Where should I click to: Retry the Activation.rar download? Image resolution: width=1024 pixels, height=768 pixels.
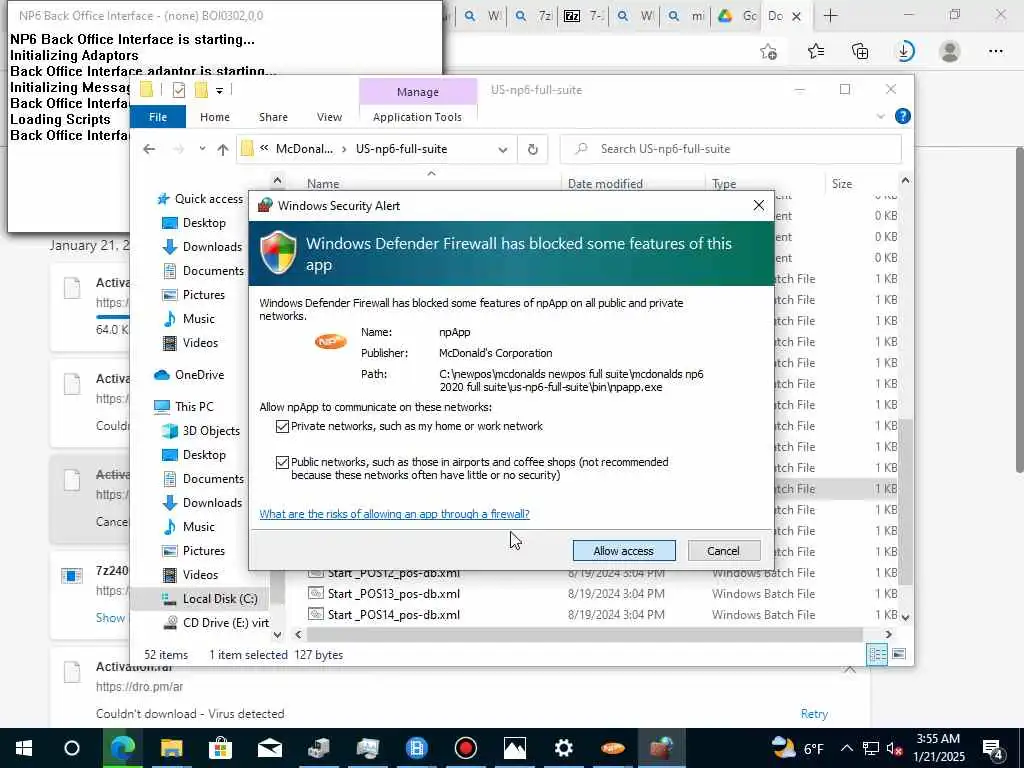pos(814,714)
